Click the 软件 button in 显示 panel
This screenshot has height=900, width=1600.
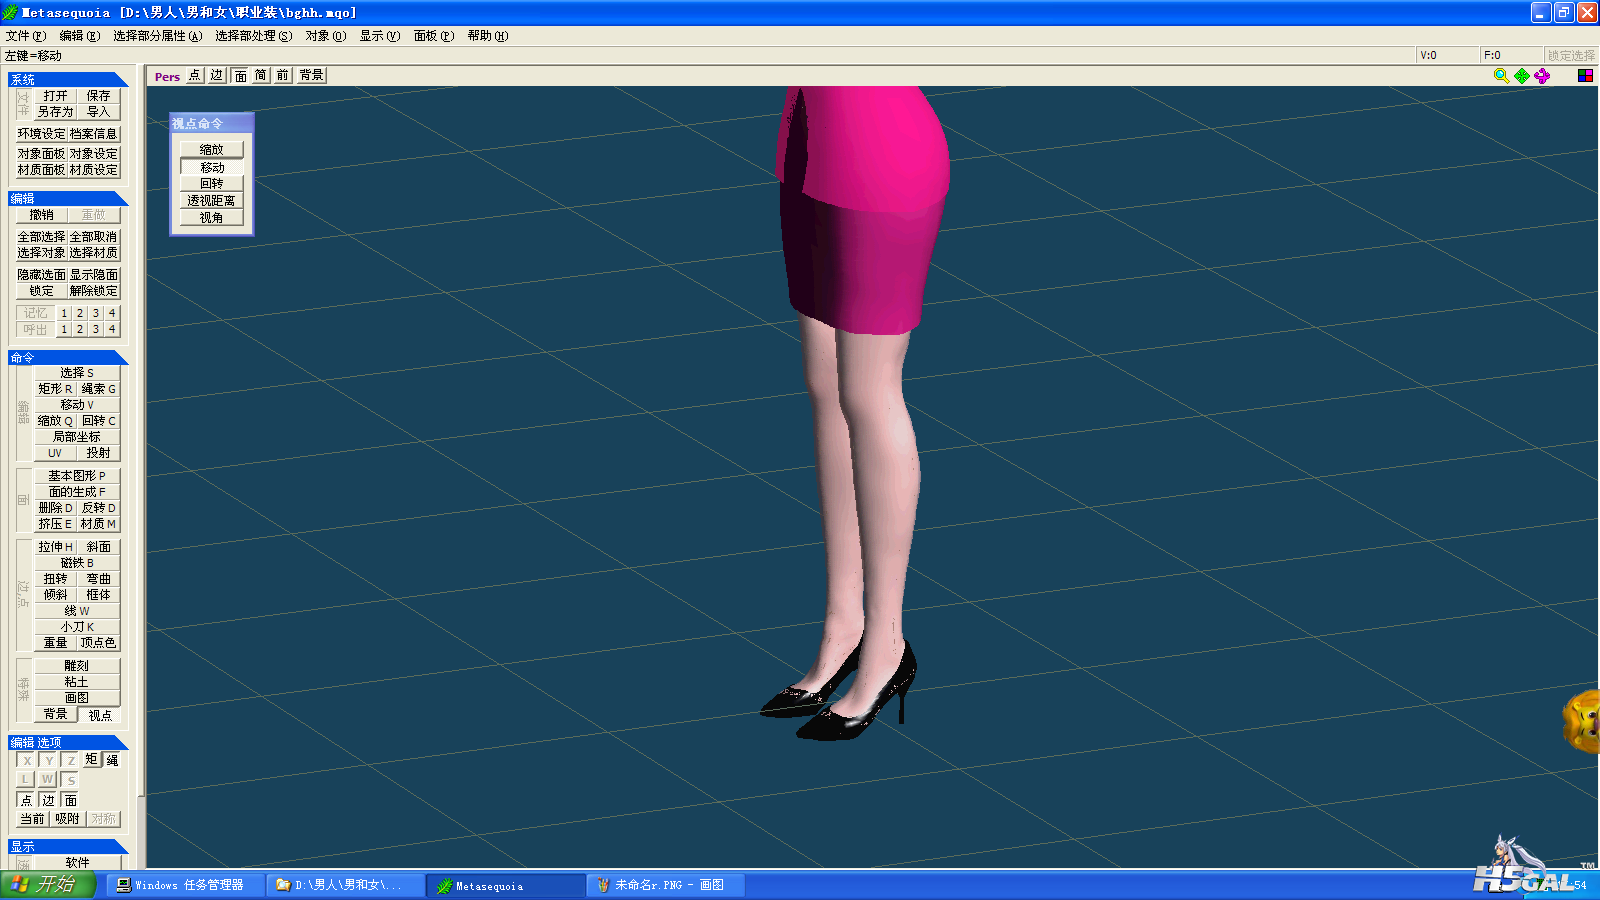77,862
